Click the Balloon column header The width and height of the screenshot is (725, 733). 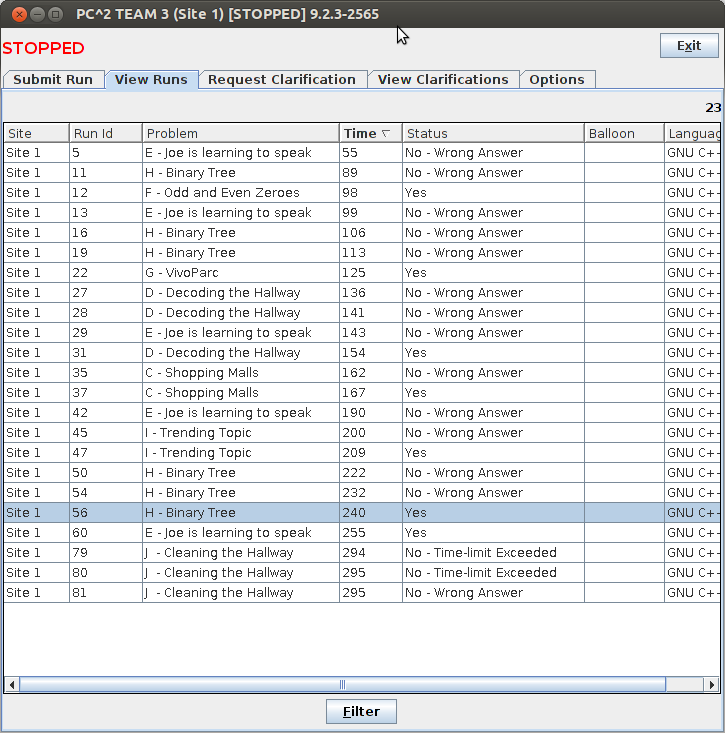coord(623,133)
